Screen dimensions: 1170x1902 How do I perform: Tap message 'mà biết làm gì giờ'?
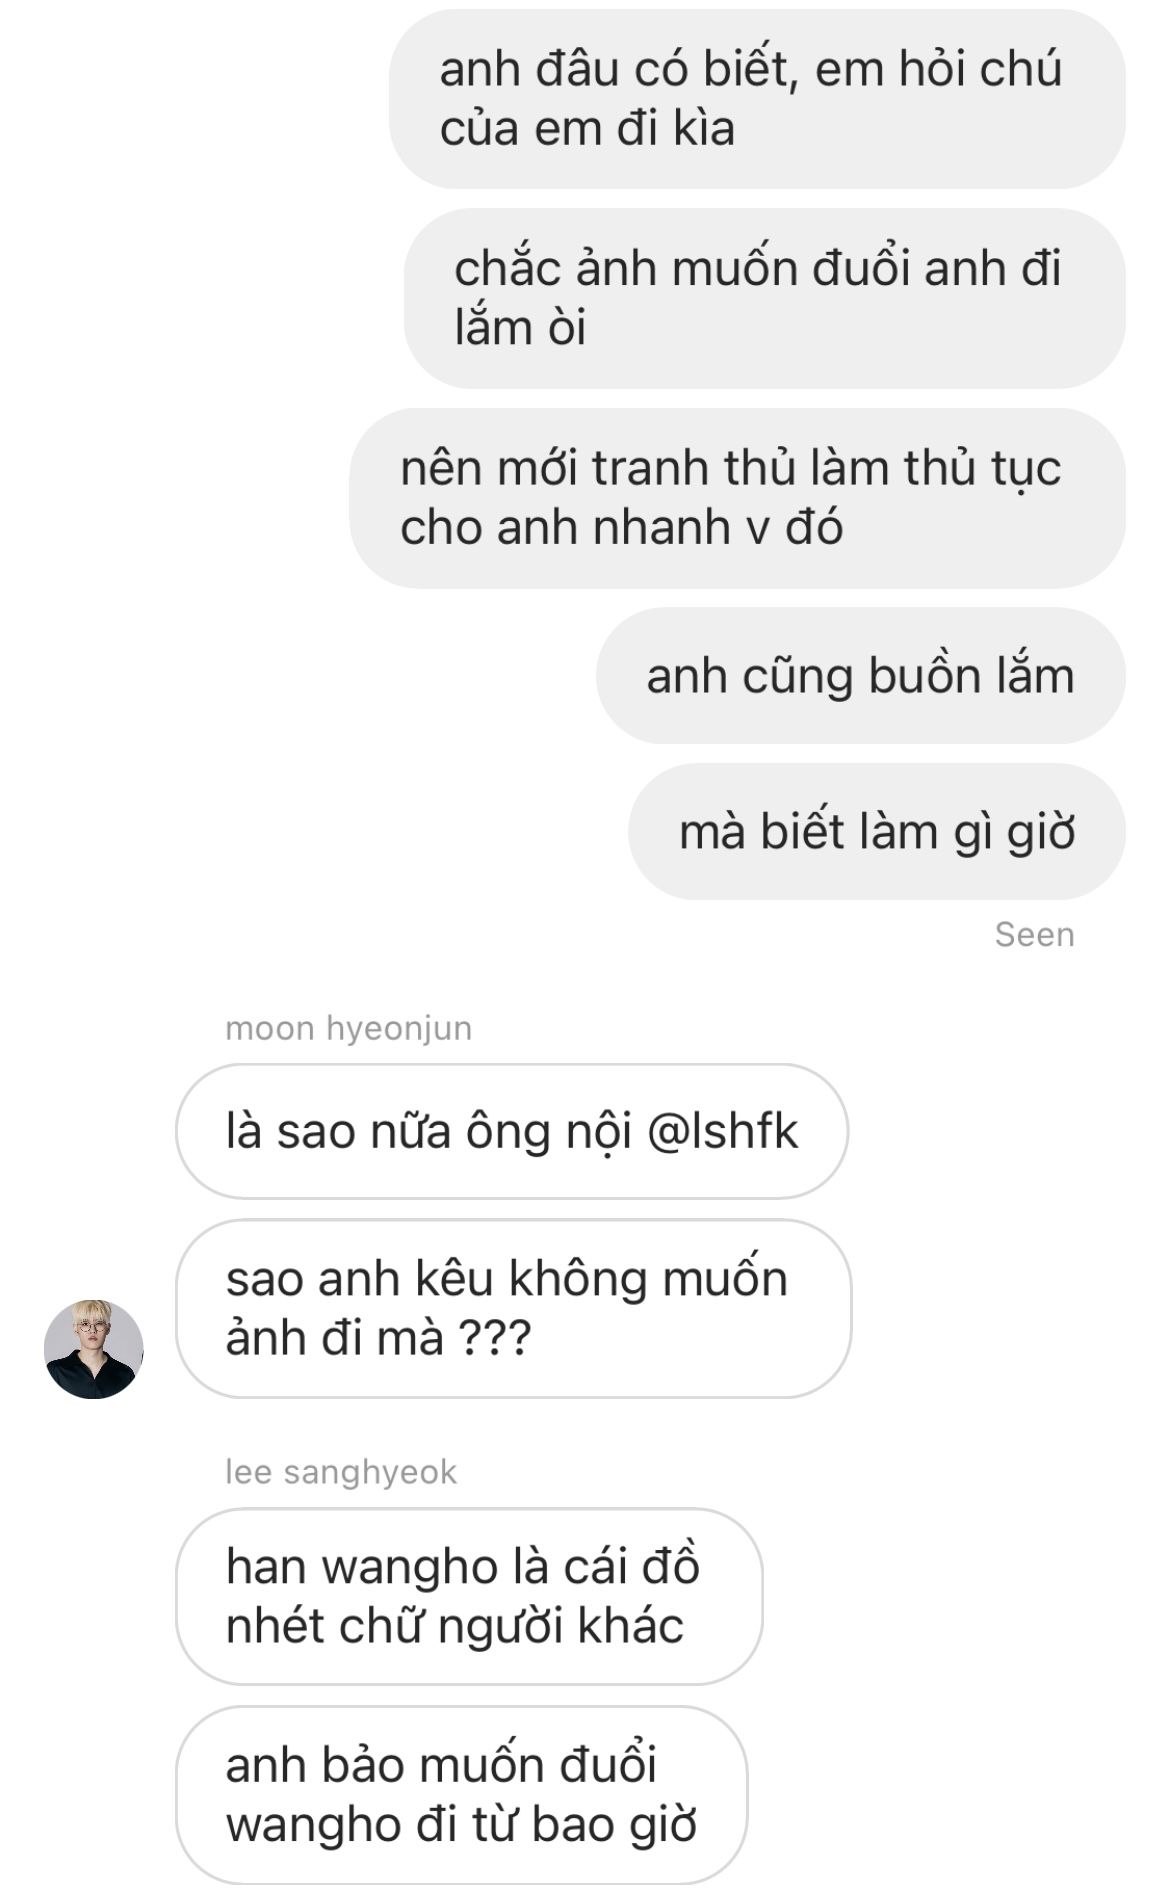[876, 832]
